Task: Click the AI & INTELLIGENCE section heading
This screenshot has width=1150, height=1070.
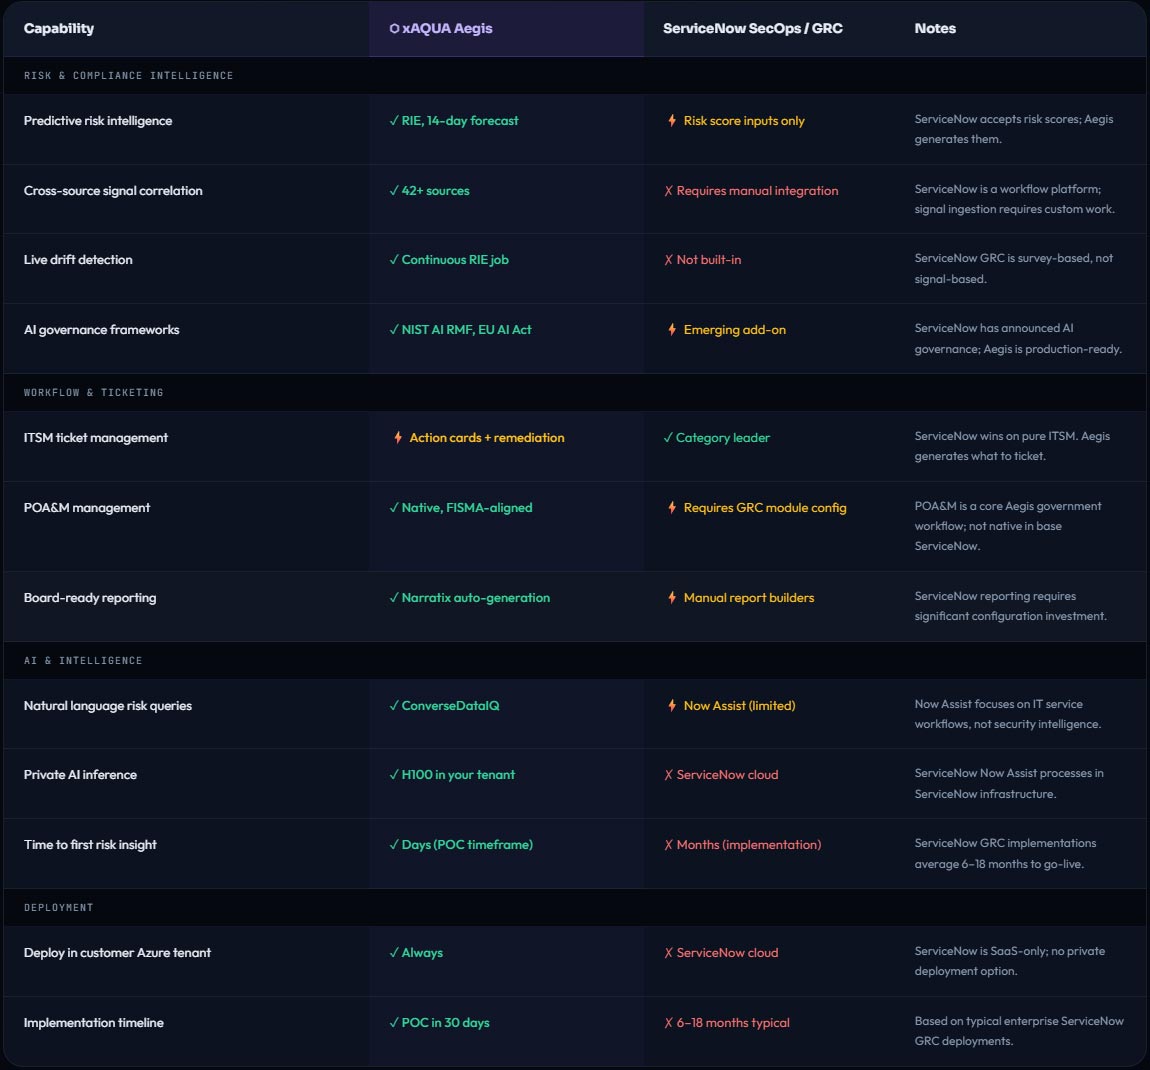Action: click(83, 661)
